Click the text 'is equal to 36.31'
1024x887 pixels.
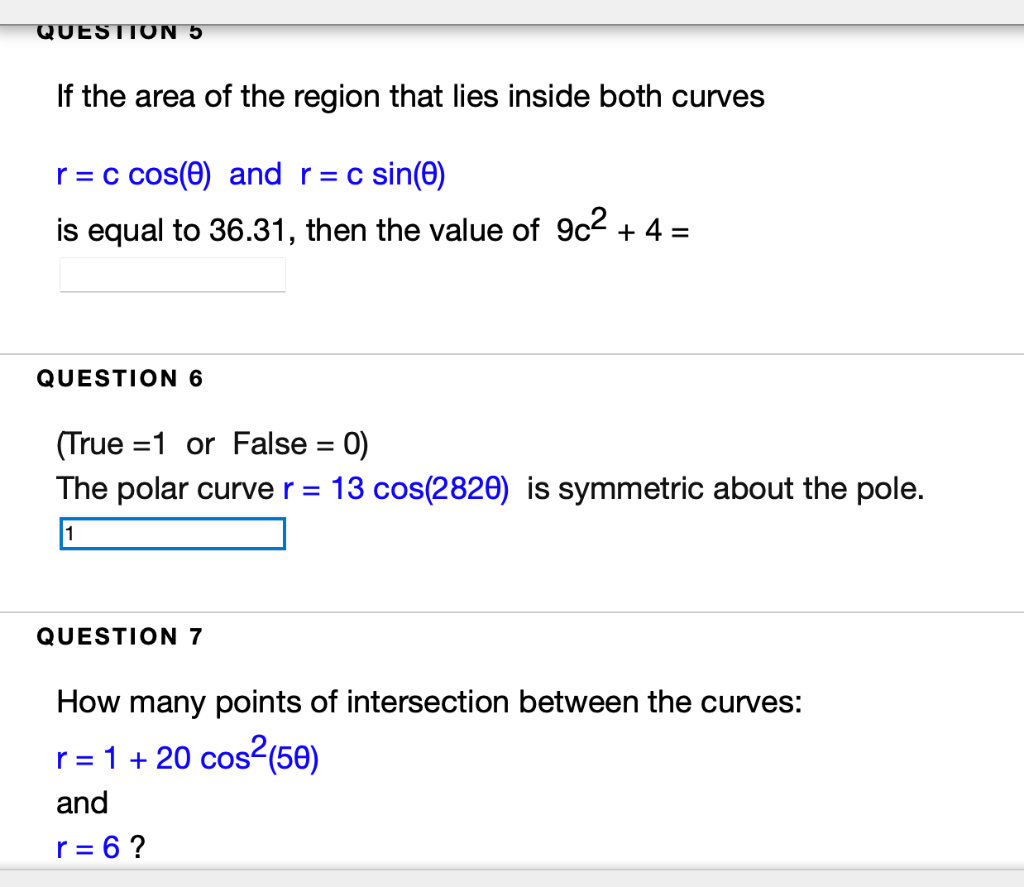(171, 230)
